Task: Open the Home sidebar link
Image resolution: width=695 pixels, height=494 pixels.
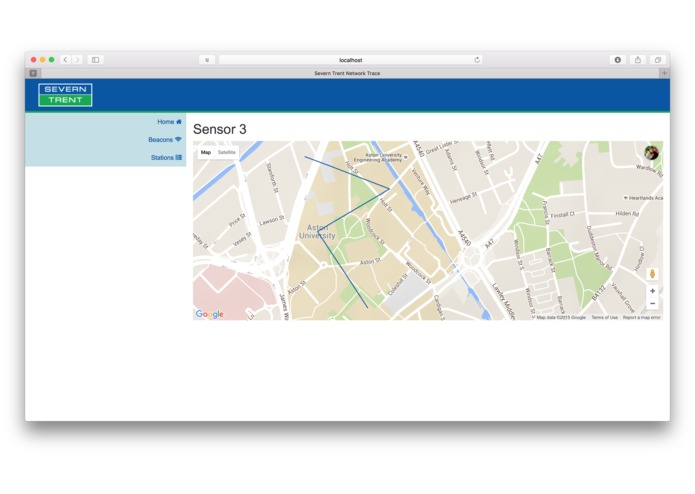Action: 169,122
